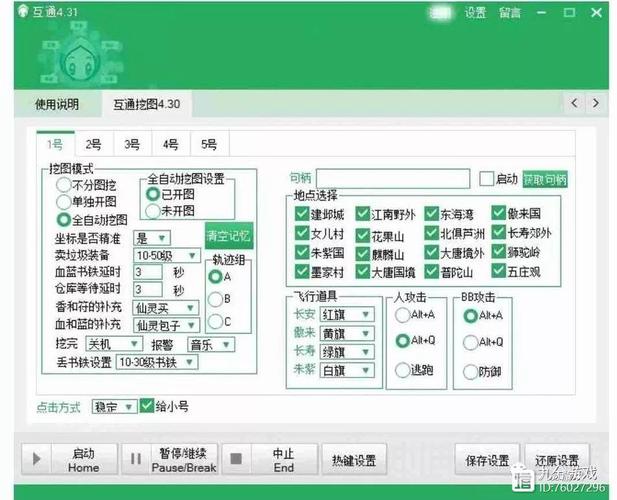Uncheck 傲来国 location
The width and height of the screenshot is (617, 500).
[x=499, y=213]
